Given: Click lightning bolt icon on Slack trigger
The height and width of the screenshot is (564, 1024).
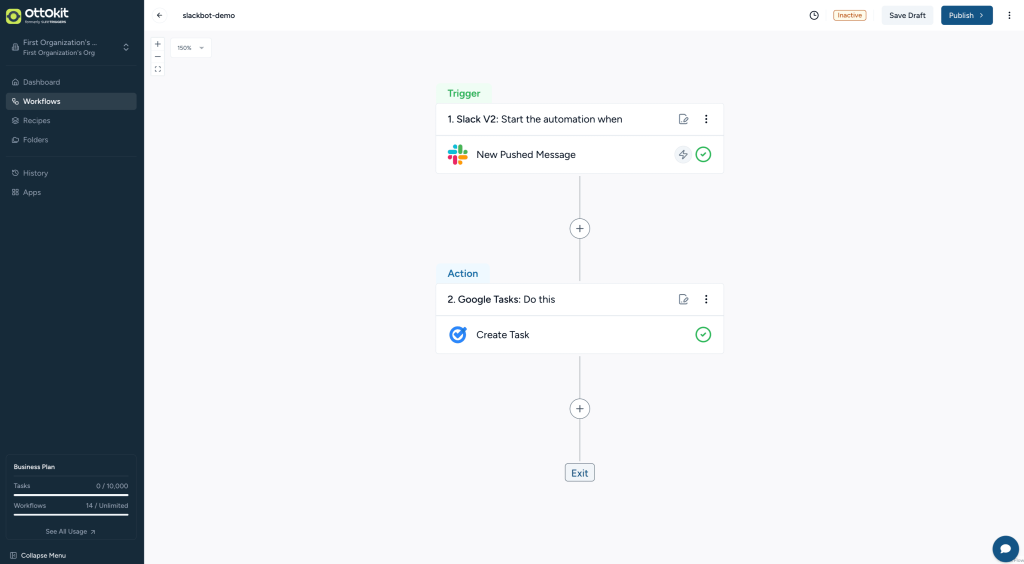Looking at the screenshot, I should click(x=683, y=155).
